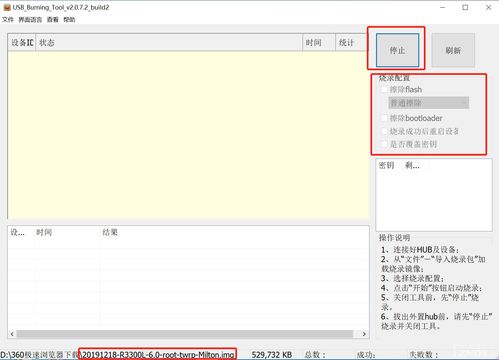Image resolution: width=499 pixels, height=360 pixels.
Task: Click the horizontal scrollbar left arrow
Action: point(12,334)
